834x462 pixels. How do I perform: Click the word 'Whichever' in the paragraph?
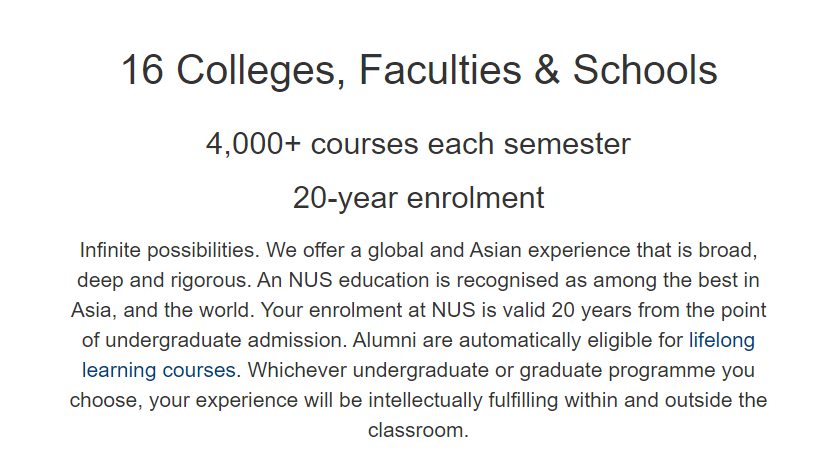(x=297, y=370)
